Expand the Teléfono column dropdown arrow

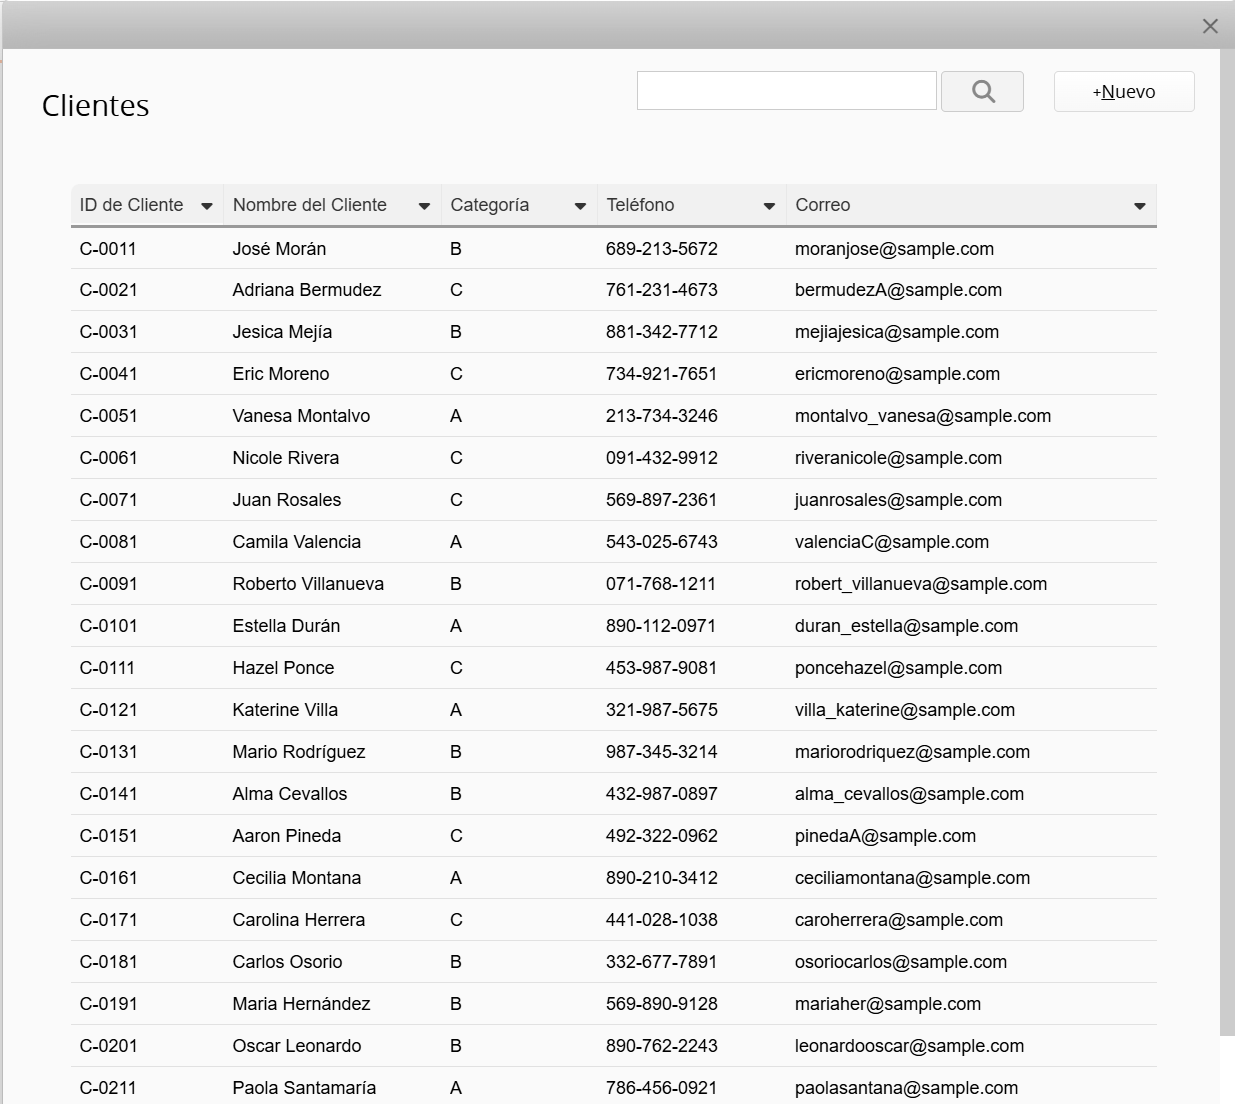(x=769, y=206)
